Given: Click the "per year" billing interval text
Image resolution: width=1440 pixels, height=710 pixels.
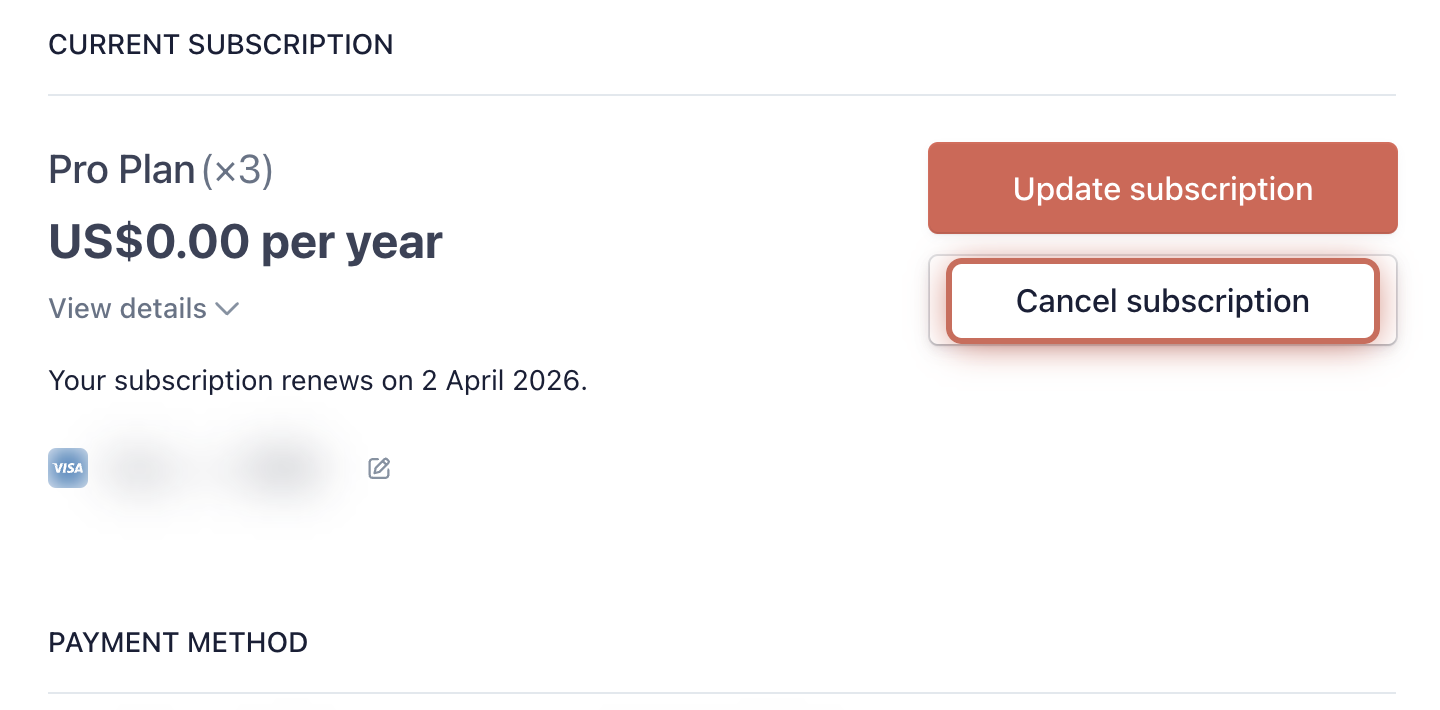Looking at the screenshot, I should pyautogui.click(x=352, y=242).
